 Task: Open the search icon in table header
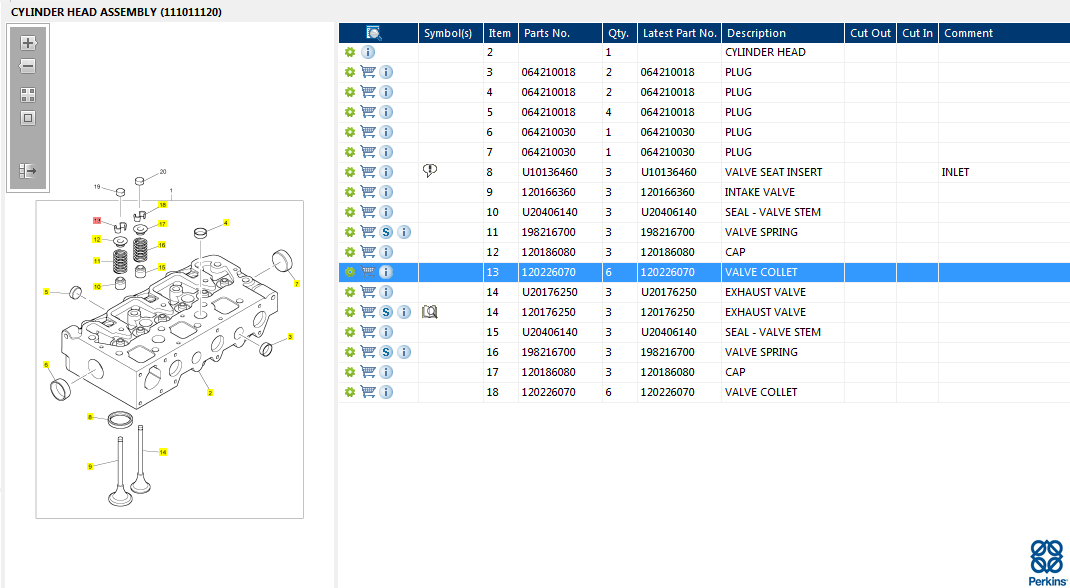[374, 33]
